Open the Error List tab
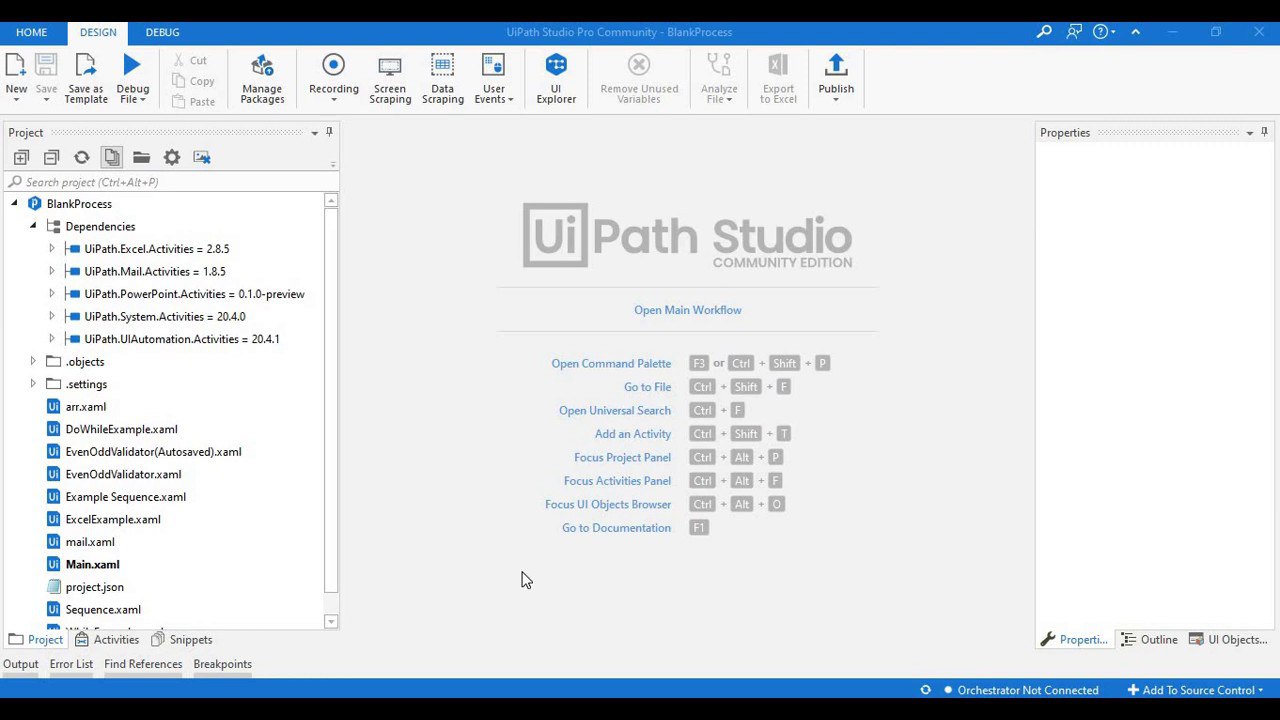 pyautogui.click(x=71, y=664)
